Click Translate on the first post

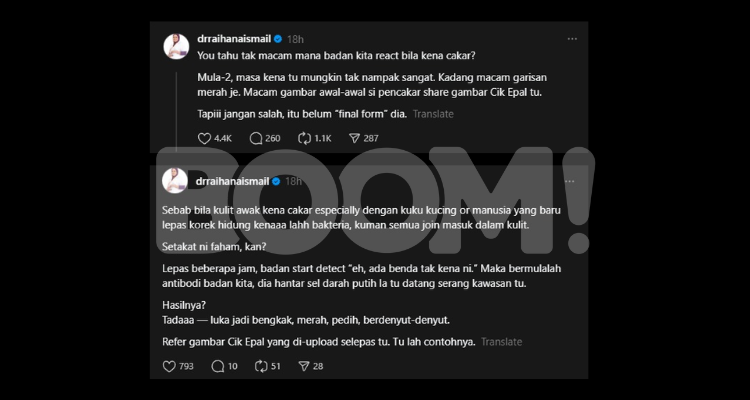click(433, 114)
